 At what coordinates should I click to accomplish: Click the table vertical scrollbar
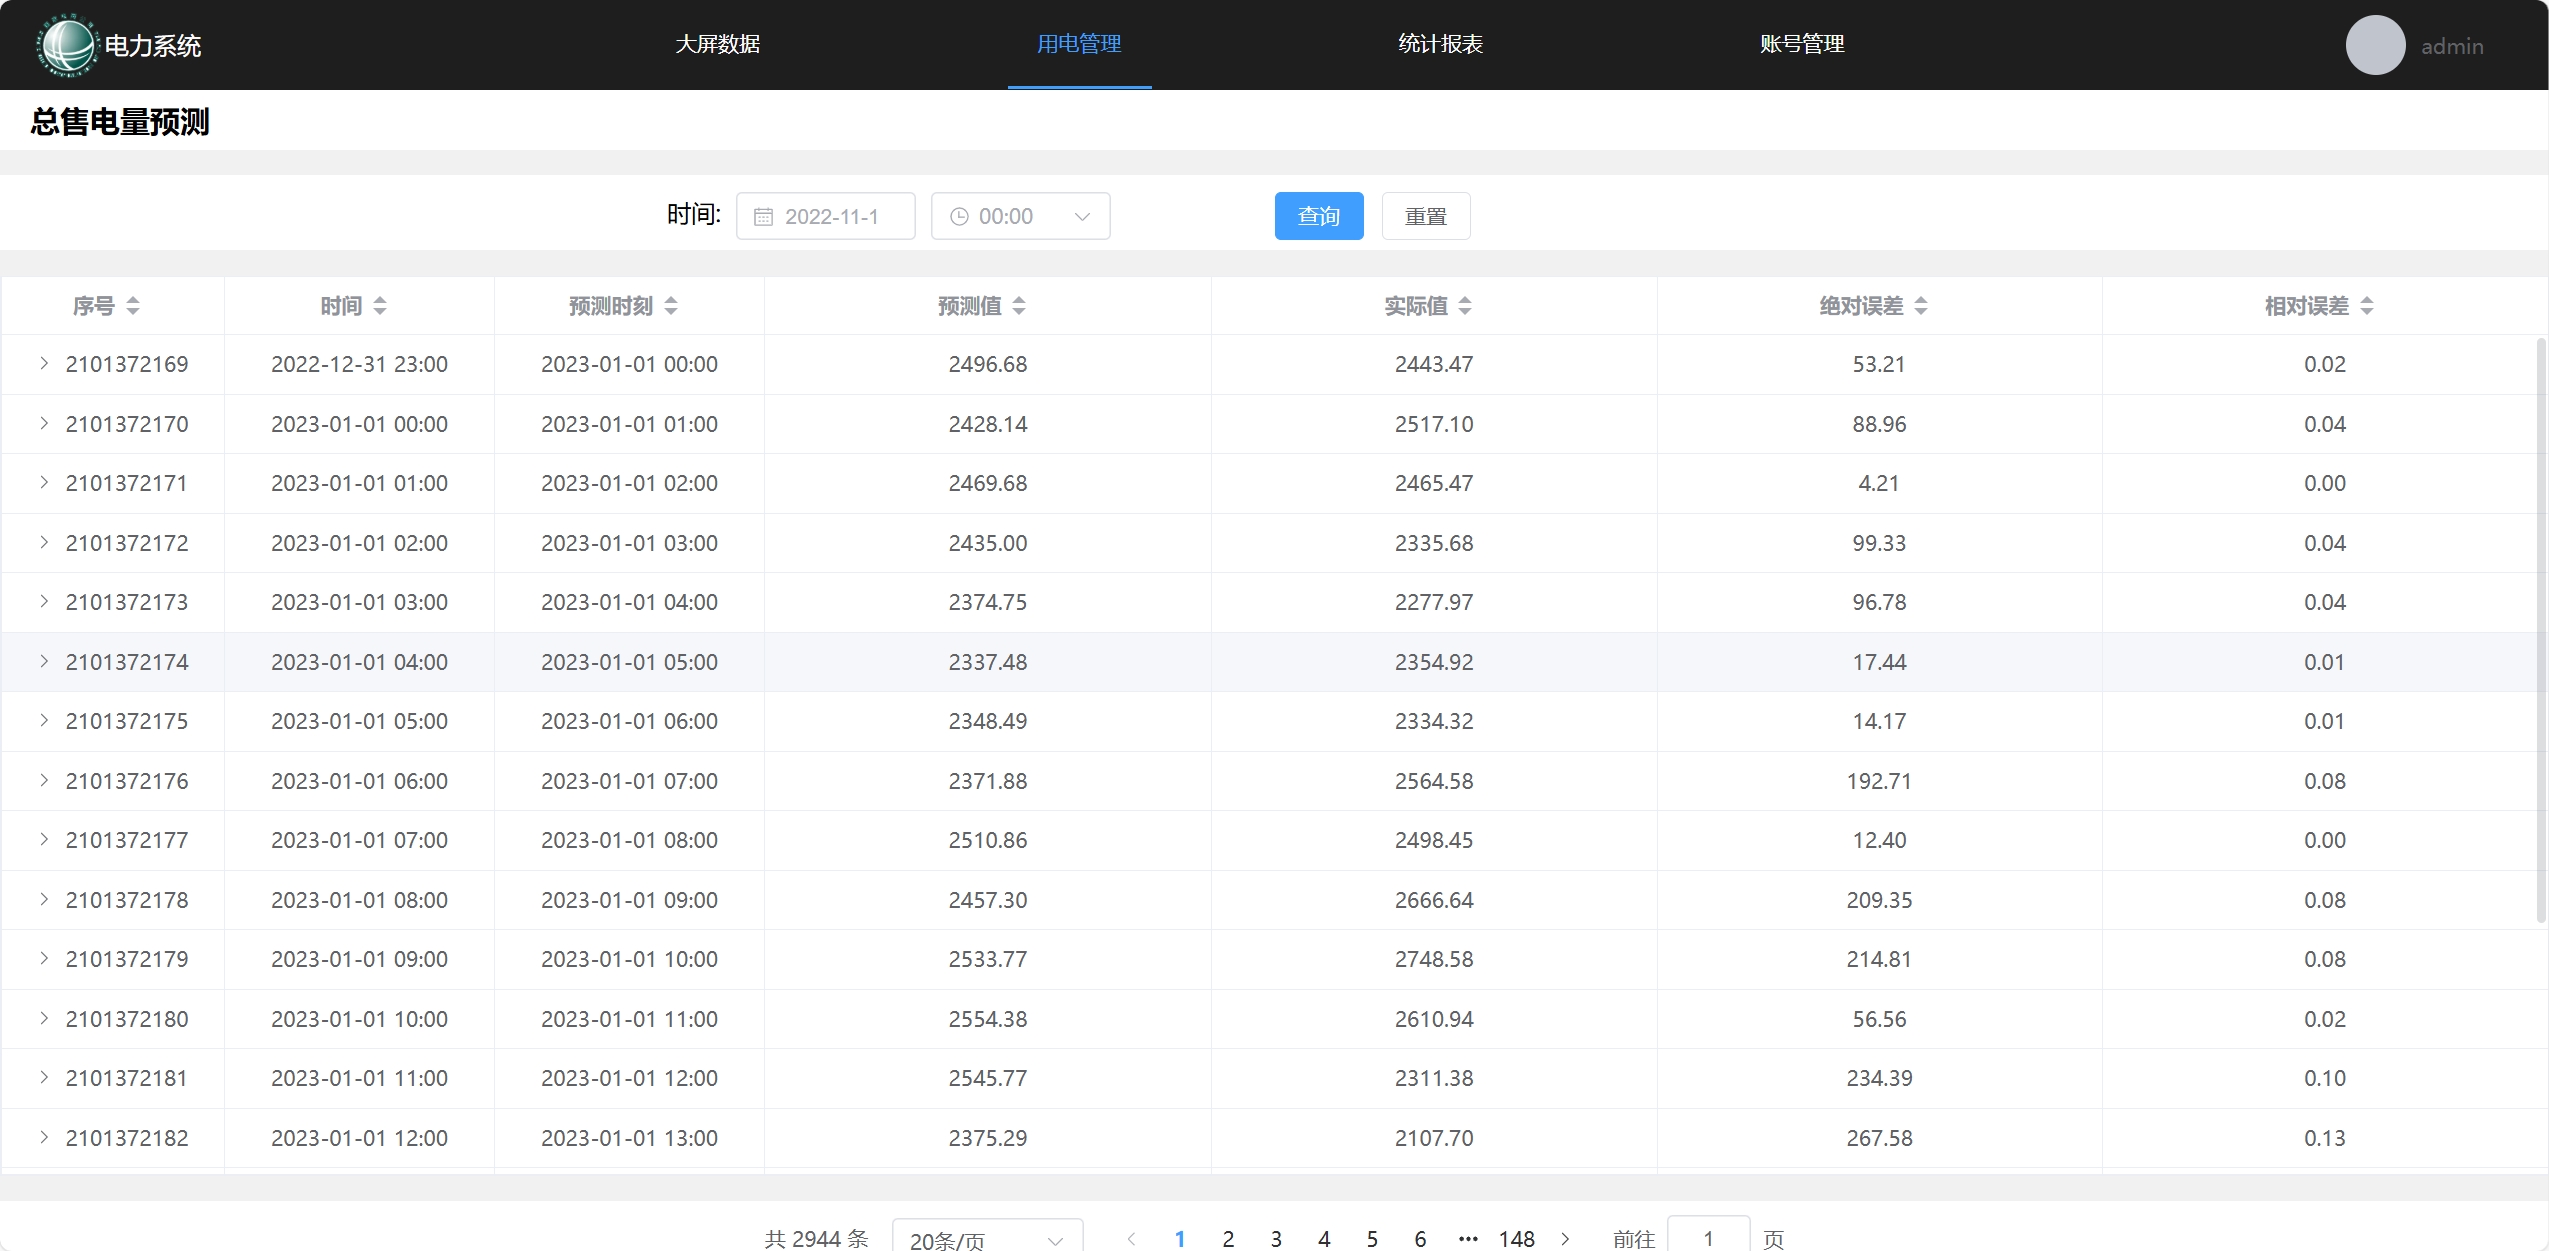(2541, 630)
